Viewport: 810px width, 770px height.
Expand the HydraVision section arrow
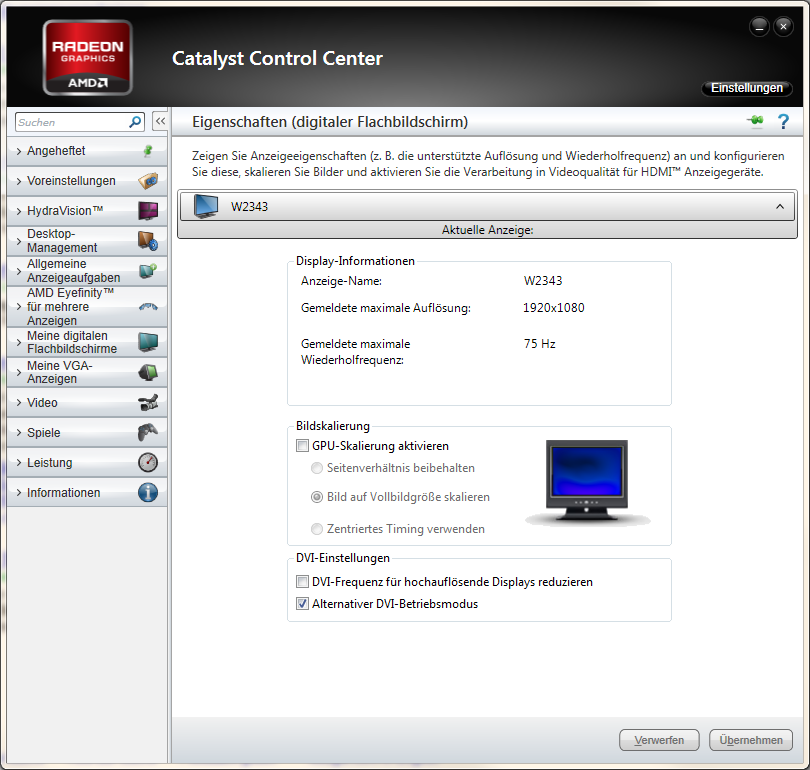[x=19, y=211]
